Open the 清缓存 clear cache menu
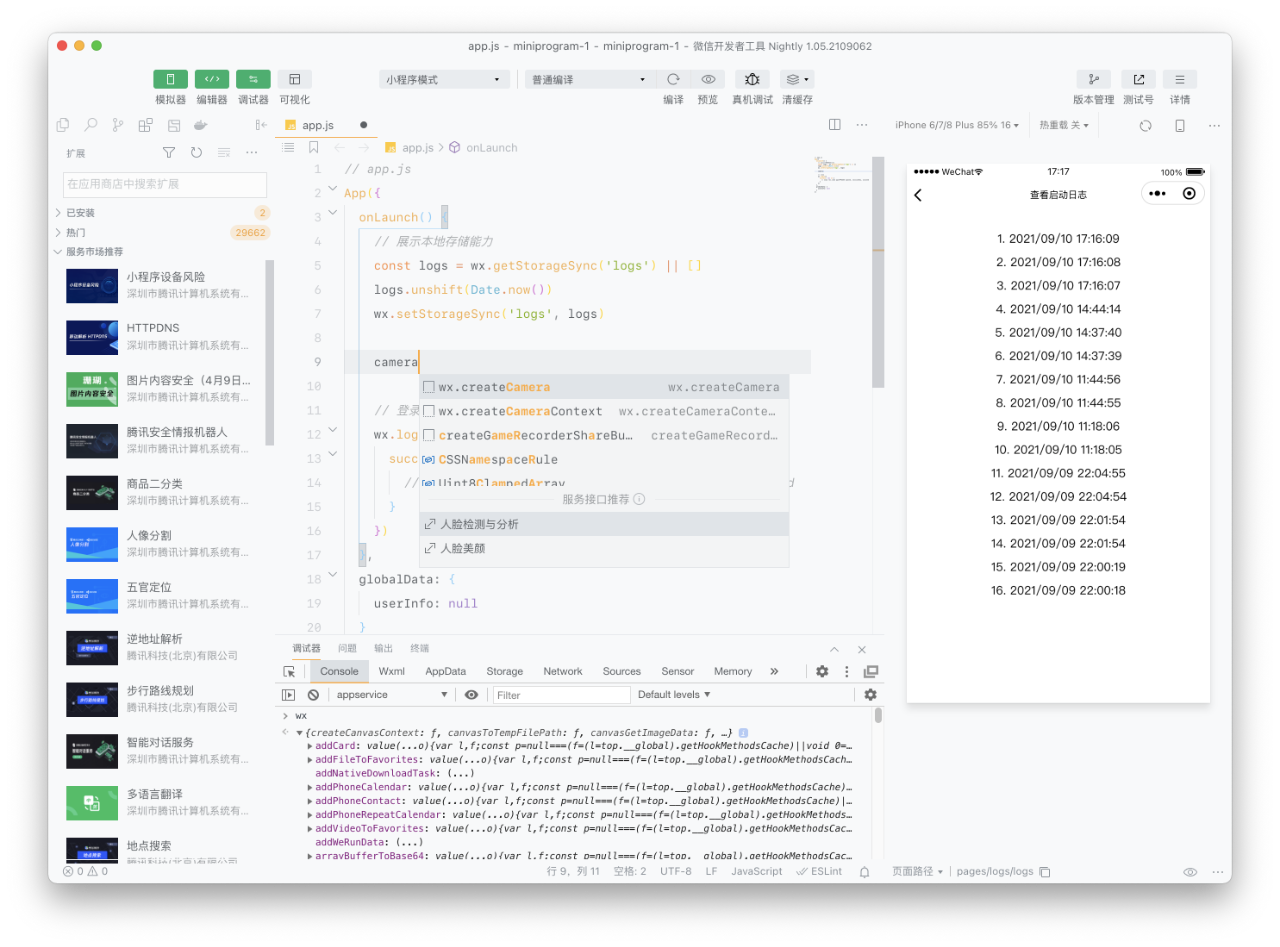 797,79
